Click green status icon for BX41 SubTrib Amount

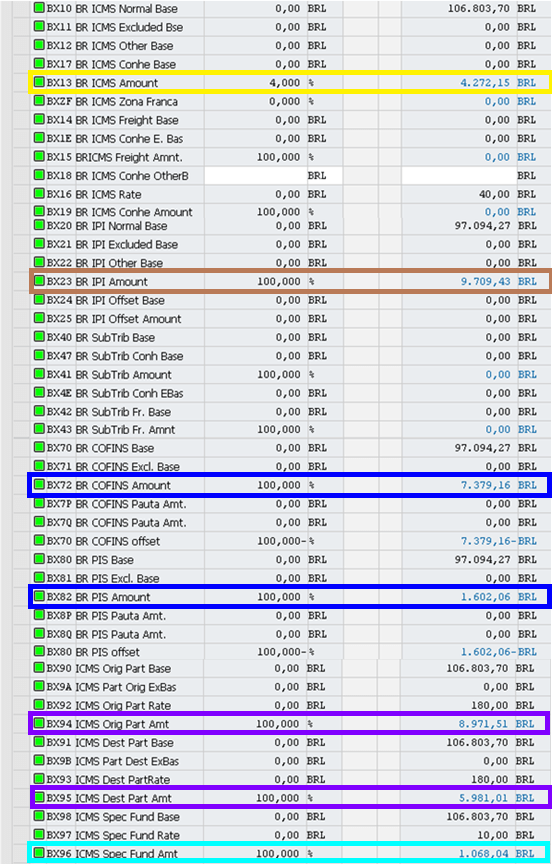tap(39, 374)
